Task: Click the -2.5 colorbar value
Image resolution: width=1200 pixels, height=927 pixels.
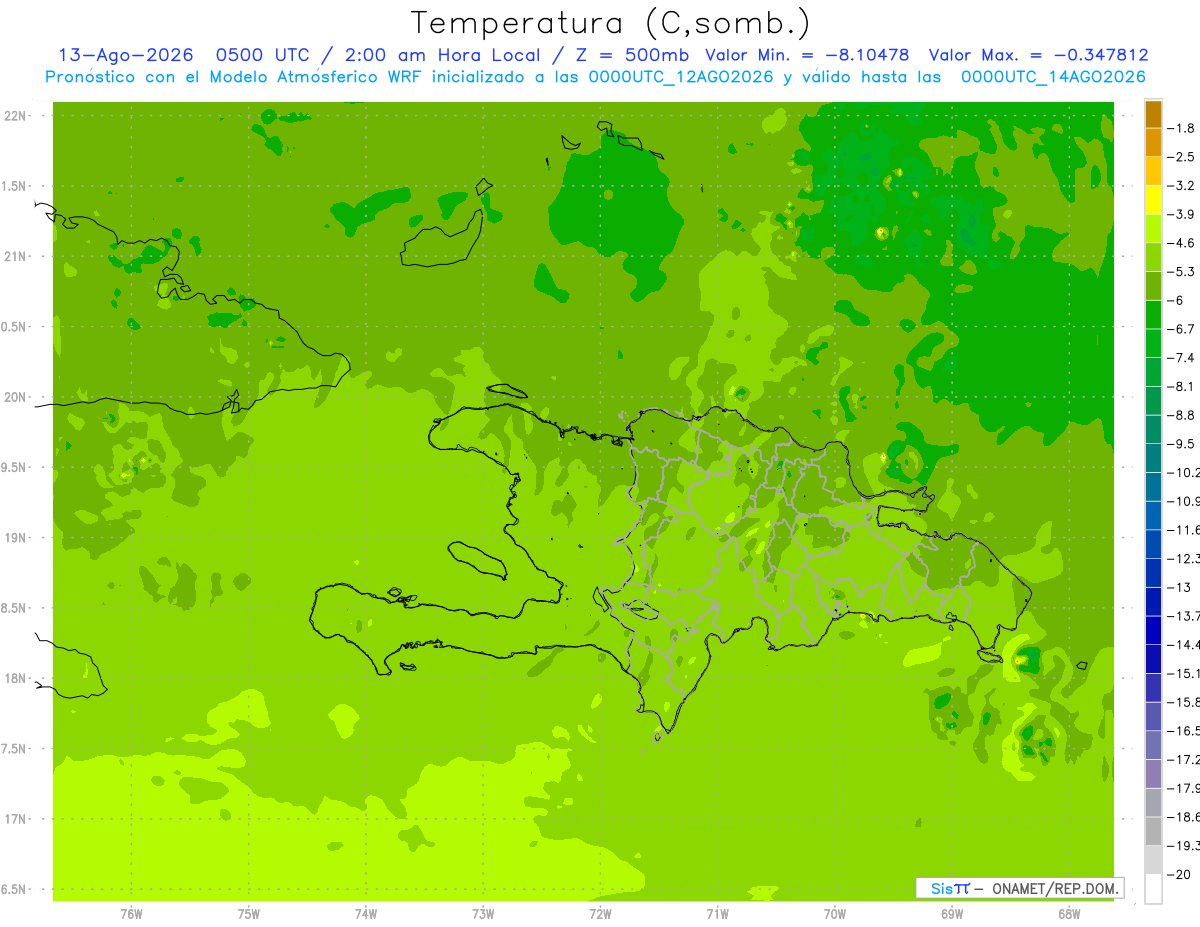Action: pos(1181,157)
